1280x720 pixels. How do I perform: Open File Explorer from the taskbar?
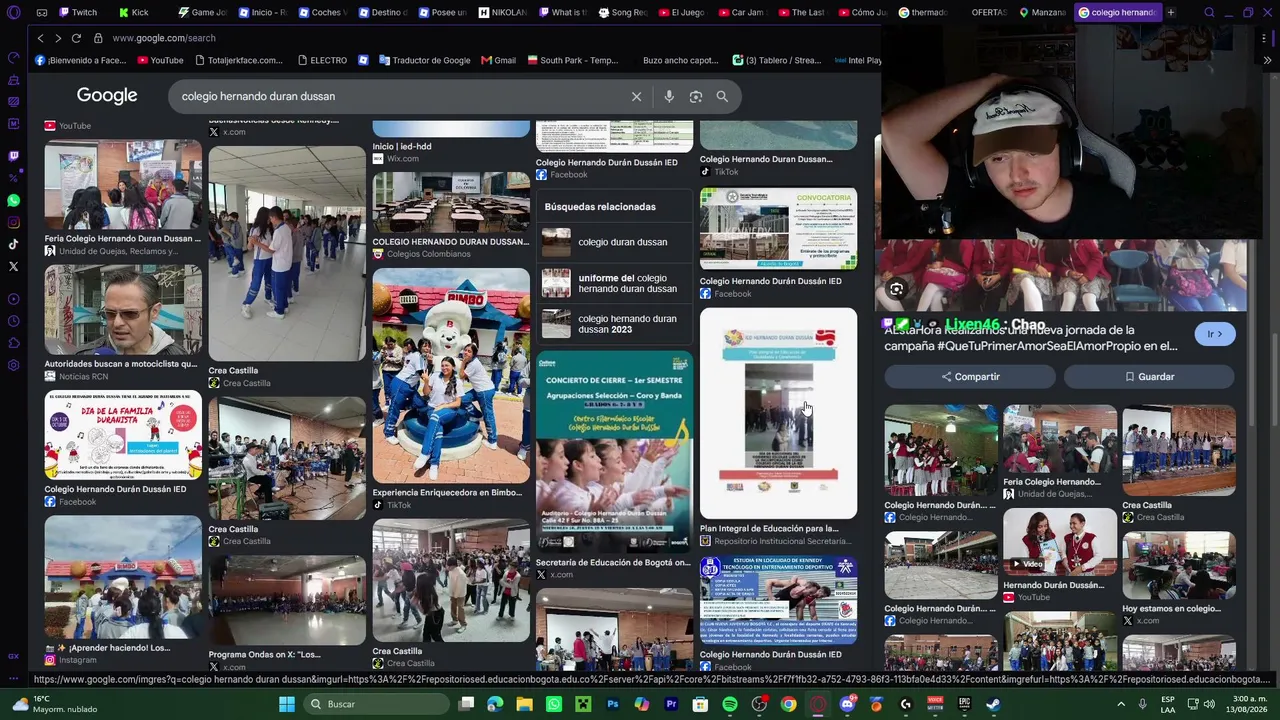pos(524,704)
